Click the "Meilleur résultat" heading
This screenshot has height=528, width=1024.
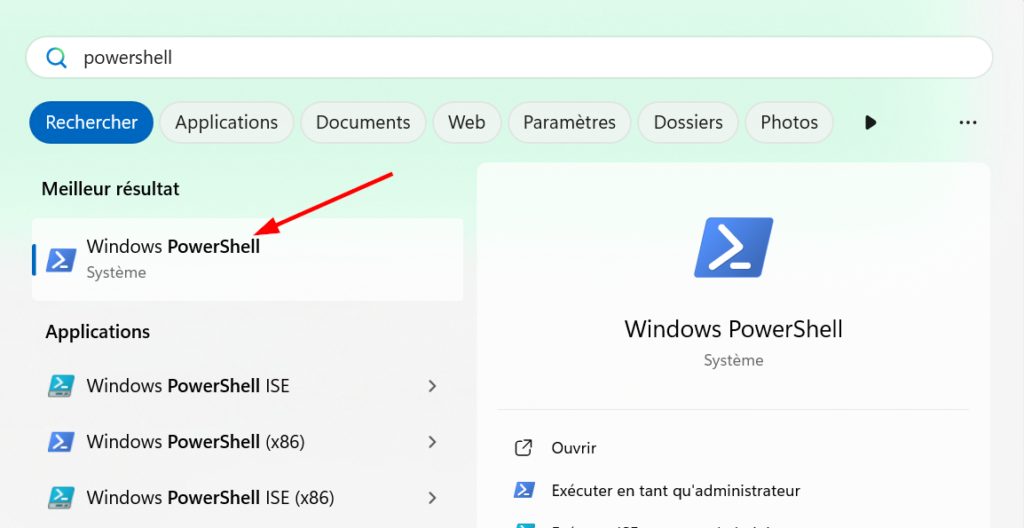(x=110, y=189)
